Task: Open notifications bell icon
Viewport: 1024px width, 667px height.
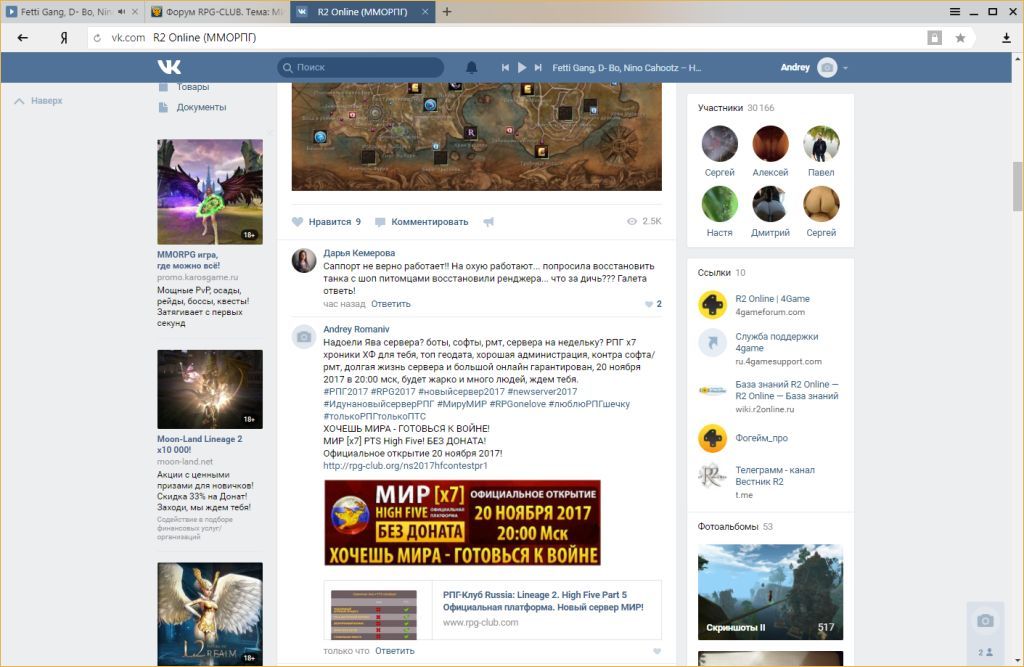Action: point(472,67)
